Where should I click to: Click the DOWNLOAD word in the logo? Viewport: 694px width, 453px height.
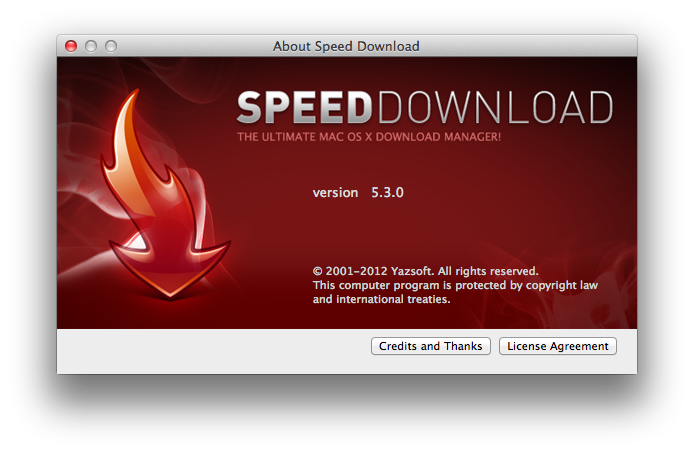(496, 107)
